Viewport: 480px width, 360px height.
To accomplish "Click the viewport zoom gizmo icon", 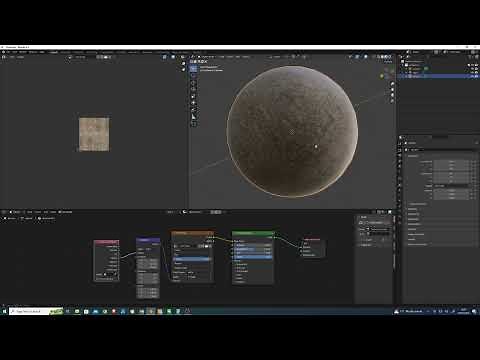I will point(392,84).
